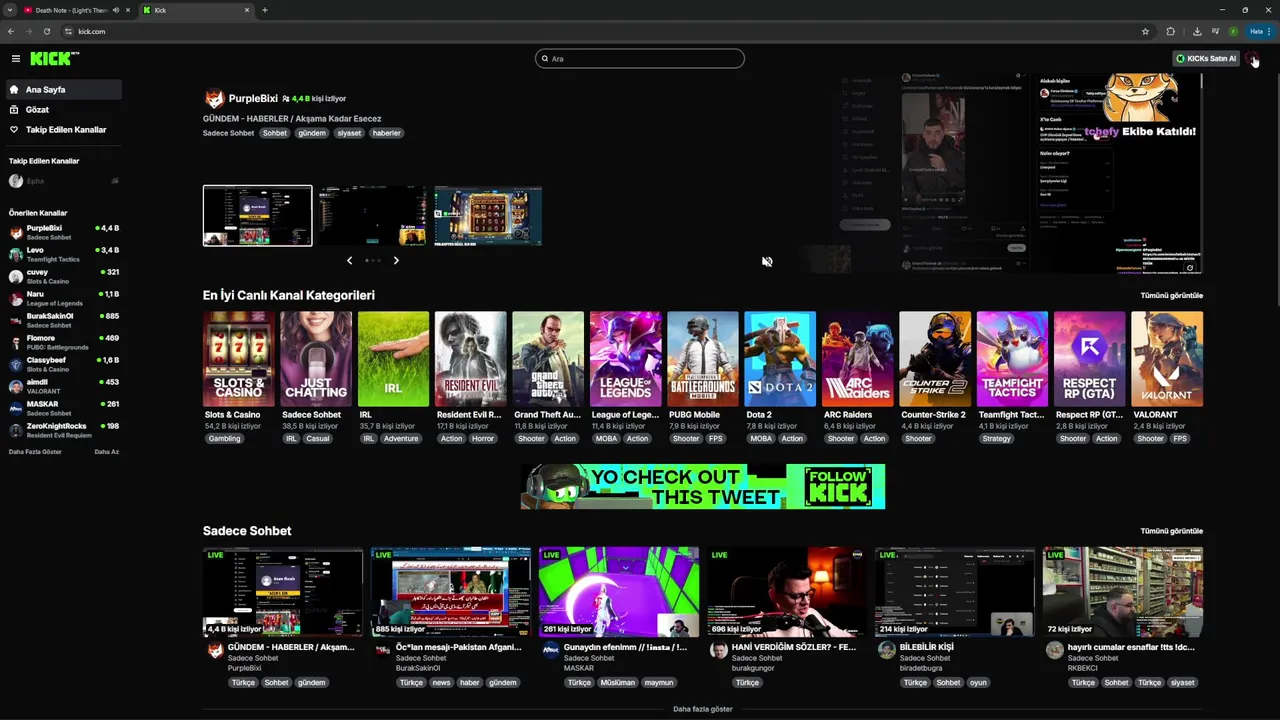Show next featured stream with right arrow
The height and width of the screenshot is (720, 1280).
pyautogui.click(x=396, y=260)
